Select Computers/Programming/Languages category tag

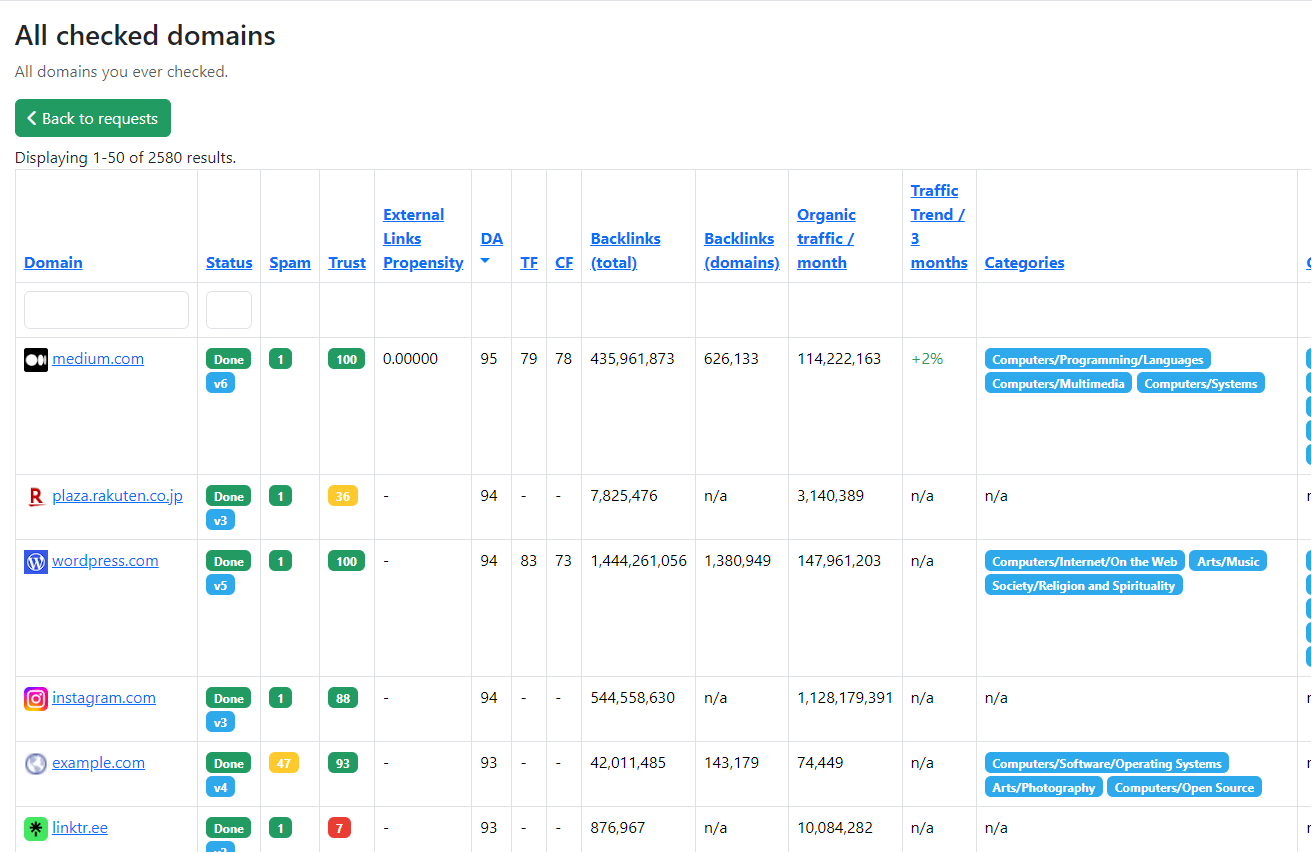(1098, 359)
